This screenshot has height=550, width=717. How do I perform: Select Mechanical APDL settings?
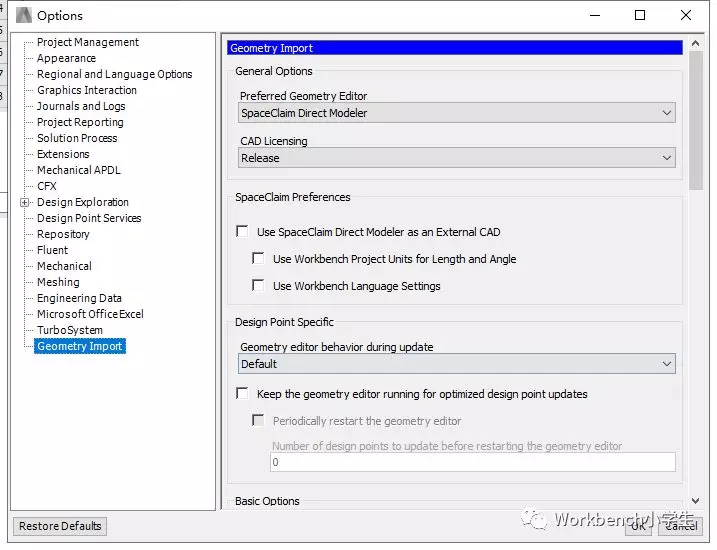pyautogui.click(x=79, y=170)
